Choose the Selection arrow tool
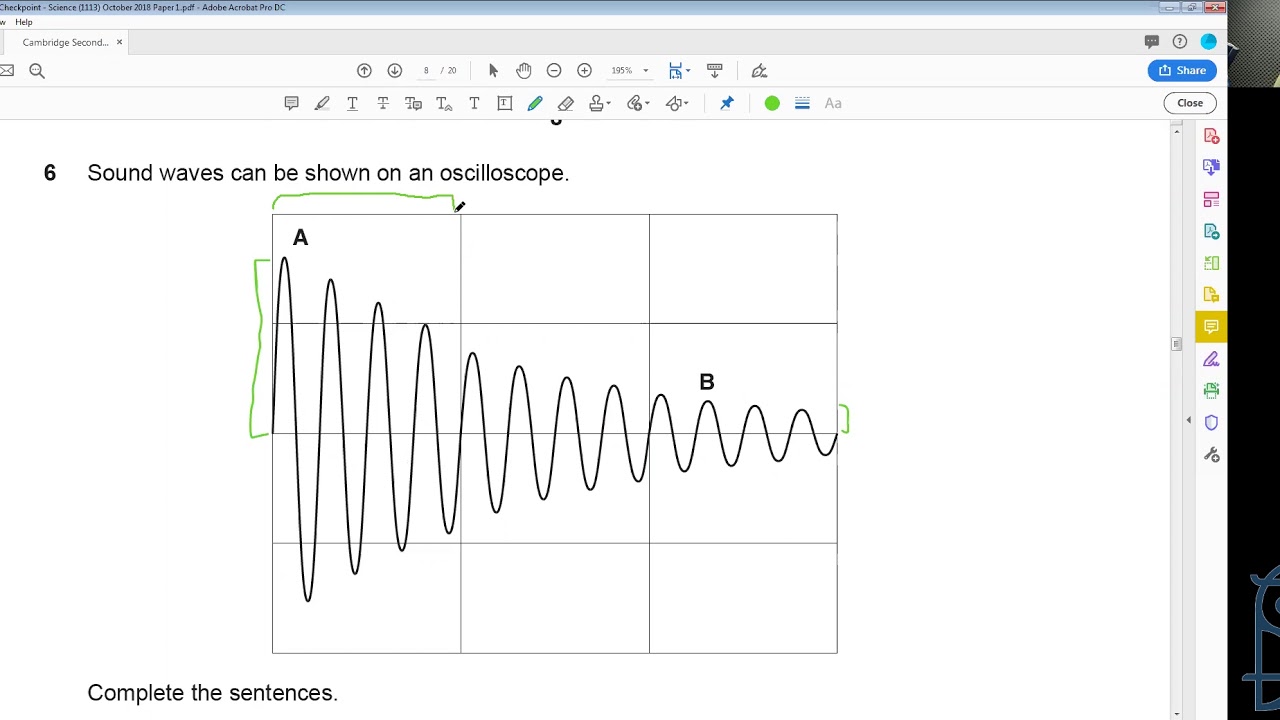The width and height of the screenshot is (1280, 720). point(493,70)
